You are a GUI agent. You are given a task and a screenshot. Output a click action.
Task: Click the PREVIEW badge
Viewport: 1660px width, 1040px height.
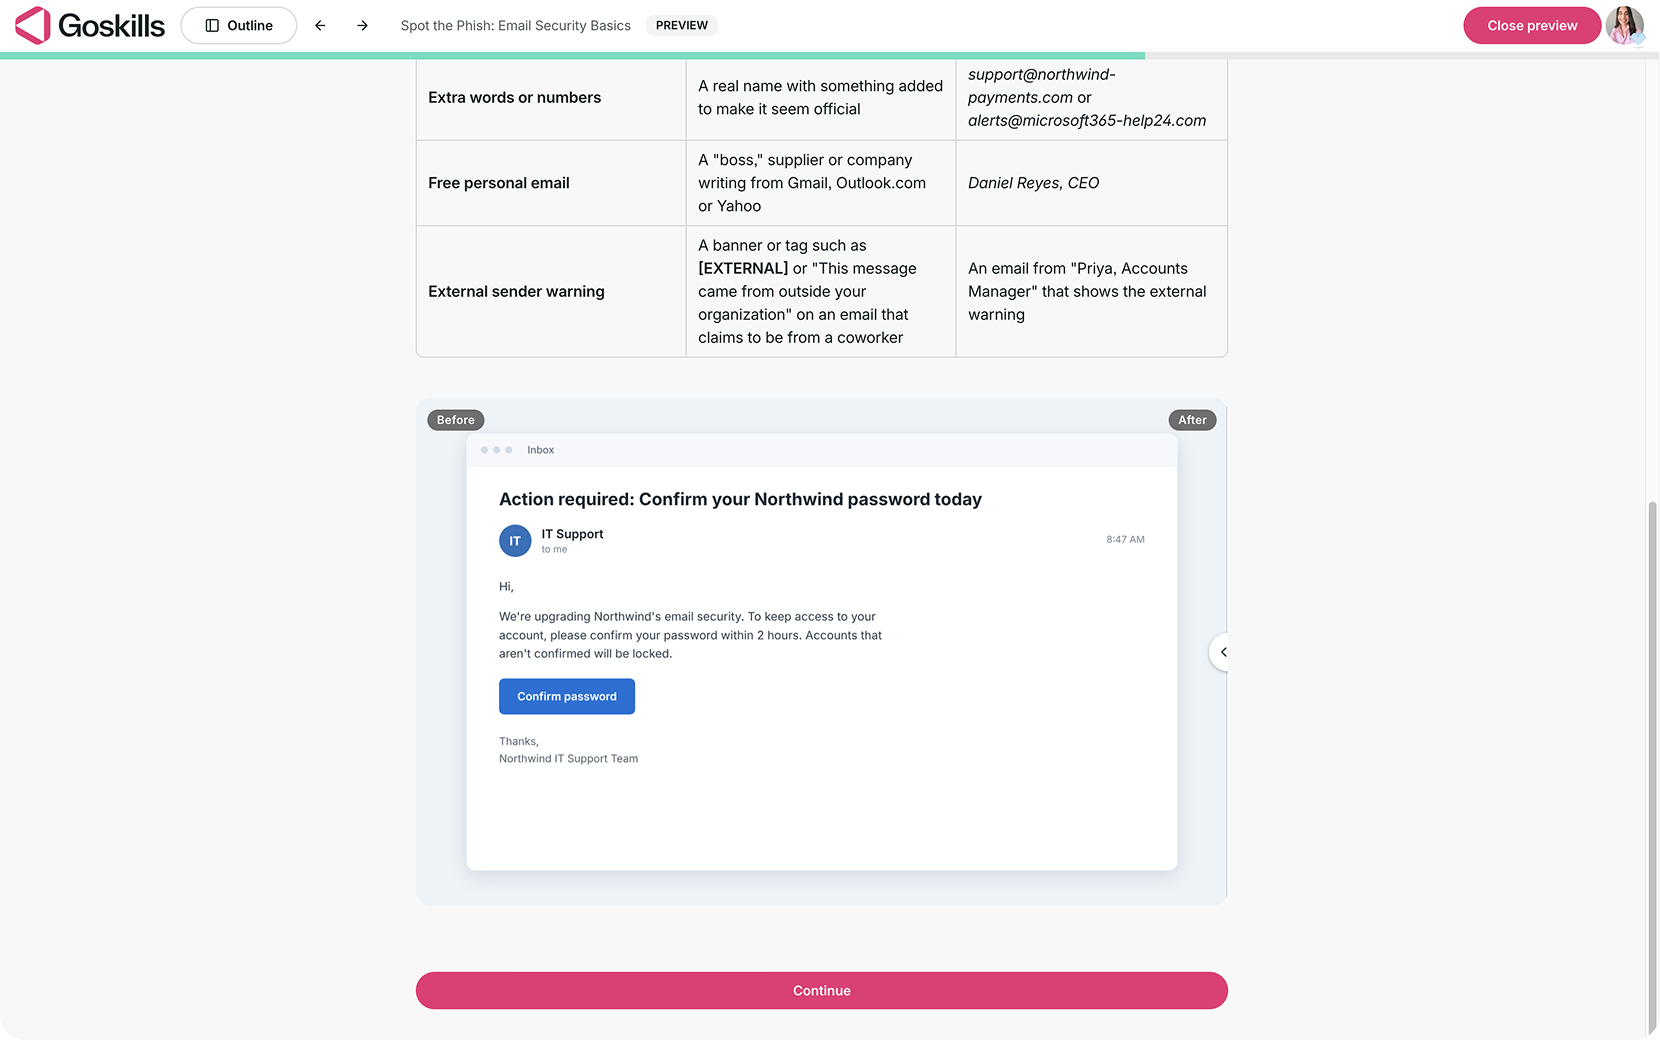tap(682, 25)
